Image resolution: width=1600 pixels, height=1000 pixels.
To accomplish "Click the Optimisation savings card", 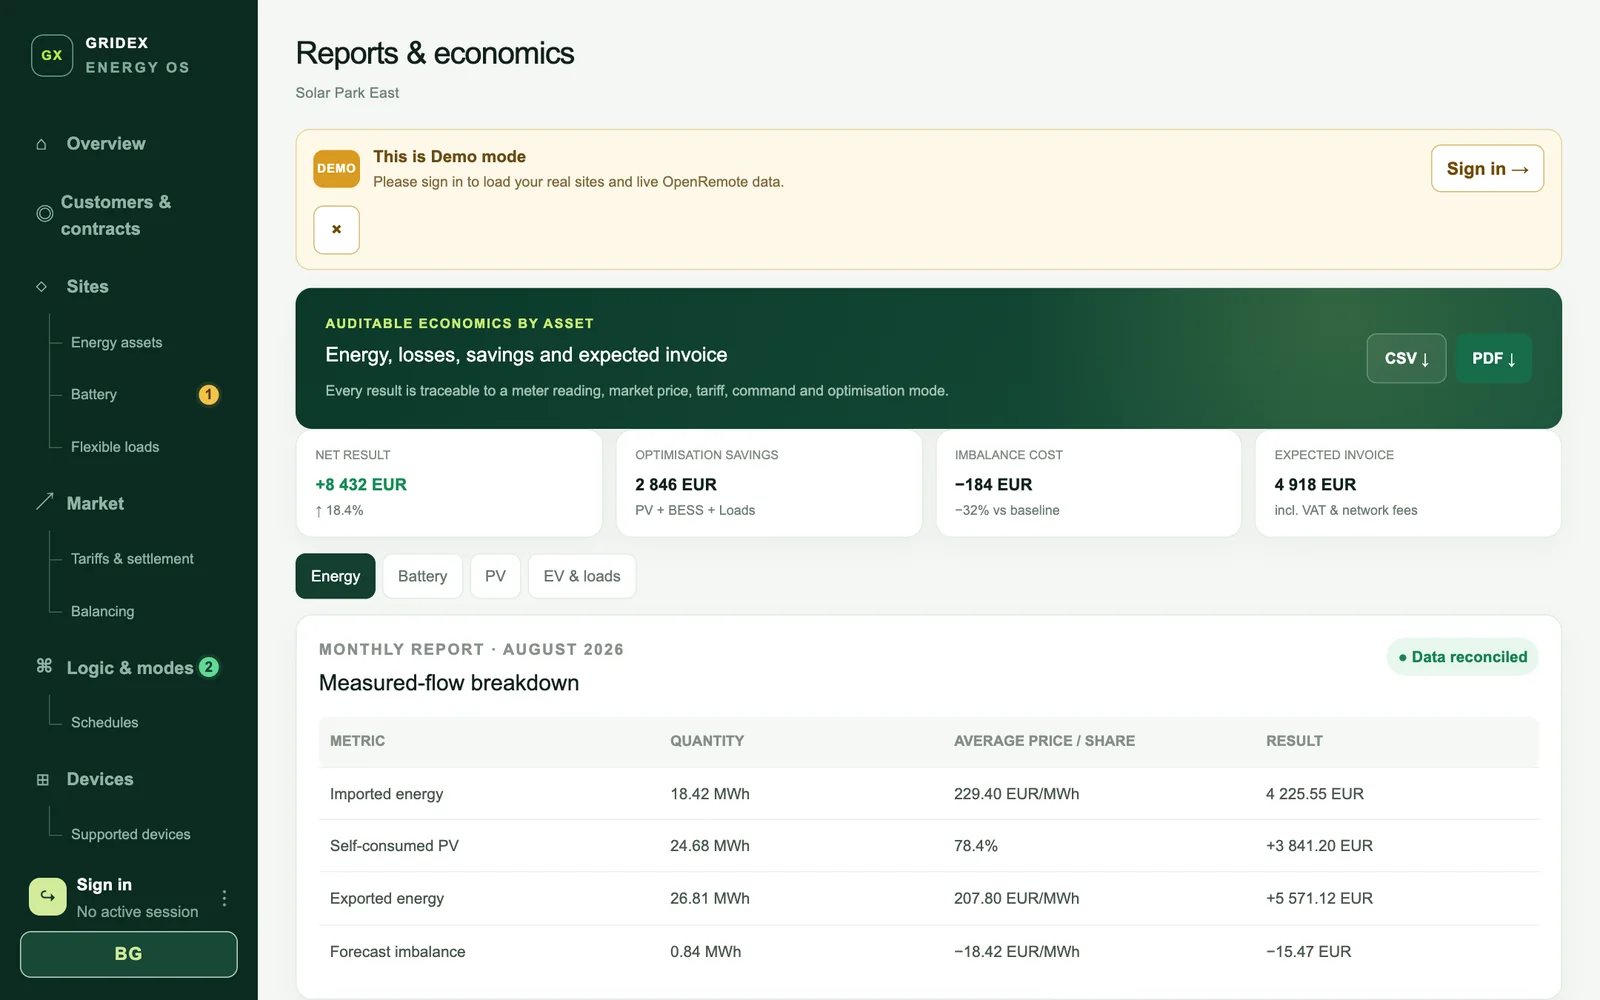I will tap(769, 484).
